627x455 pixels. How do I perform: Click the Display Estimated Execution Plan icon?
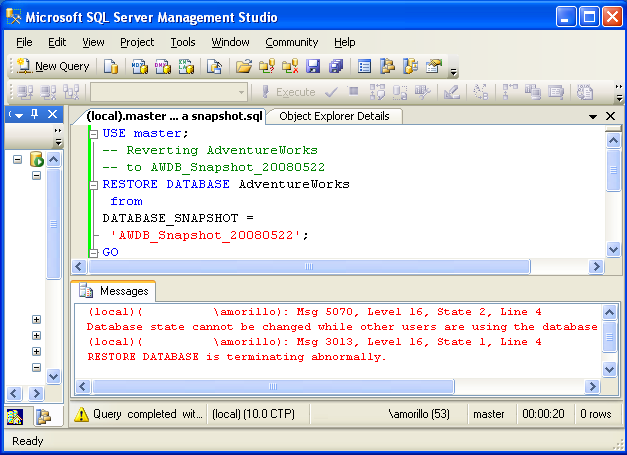pos(377,92)
